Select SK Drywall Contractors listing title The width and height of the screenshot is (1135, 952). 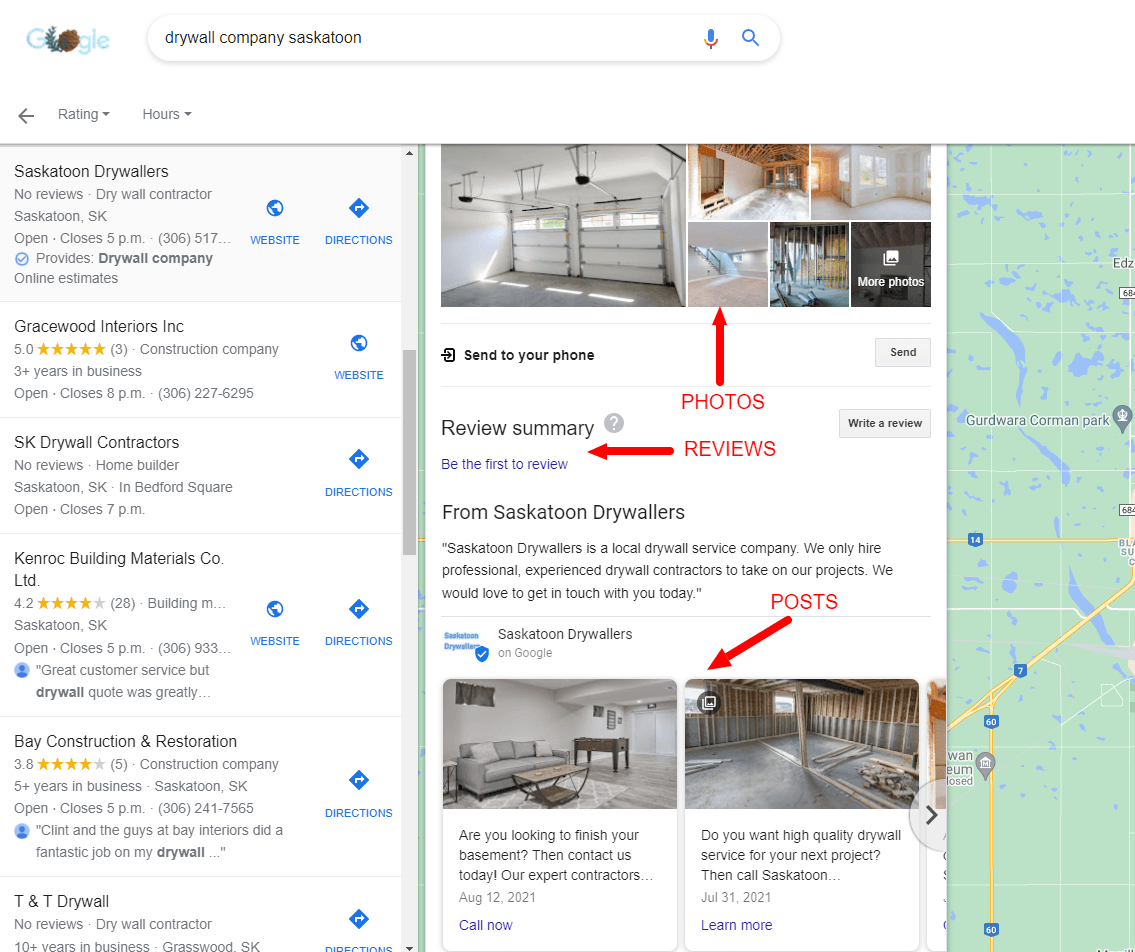96,442
